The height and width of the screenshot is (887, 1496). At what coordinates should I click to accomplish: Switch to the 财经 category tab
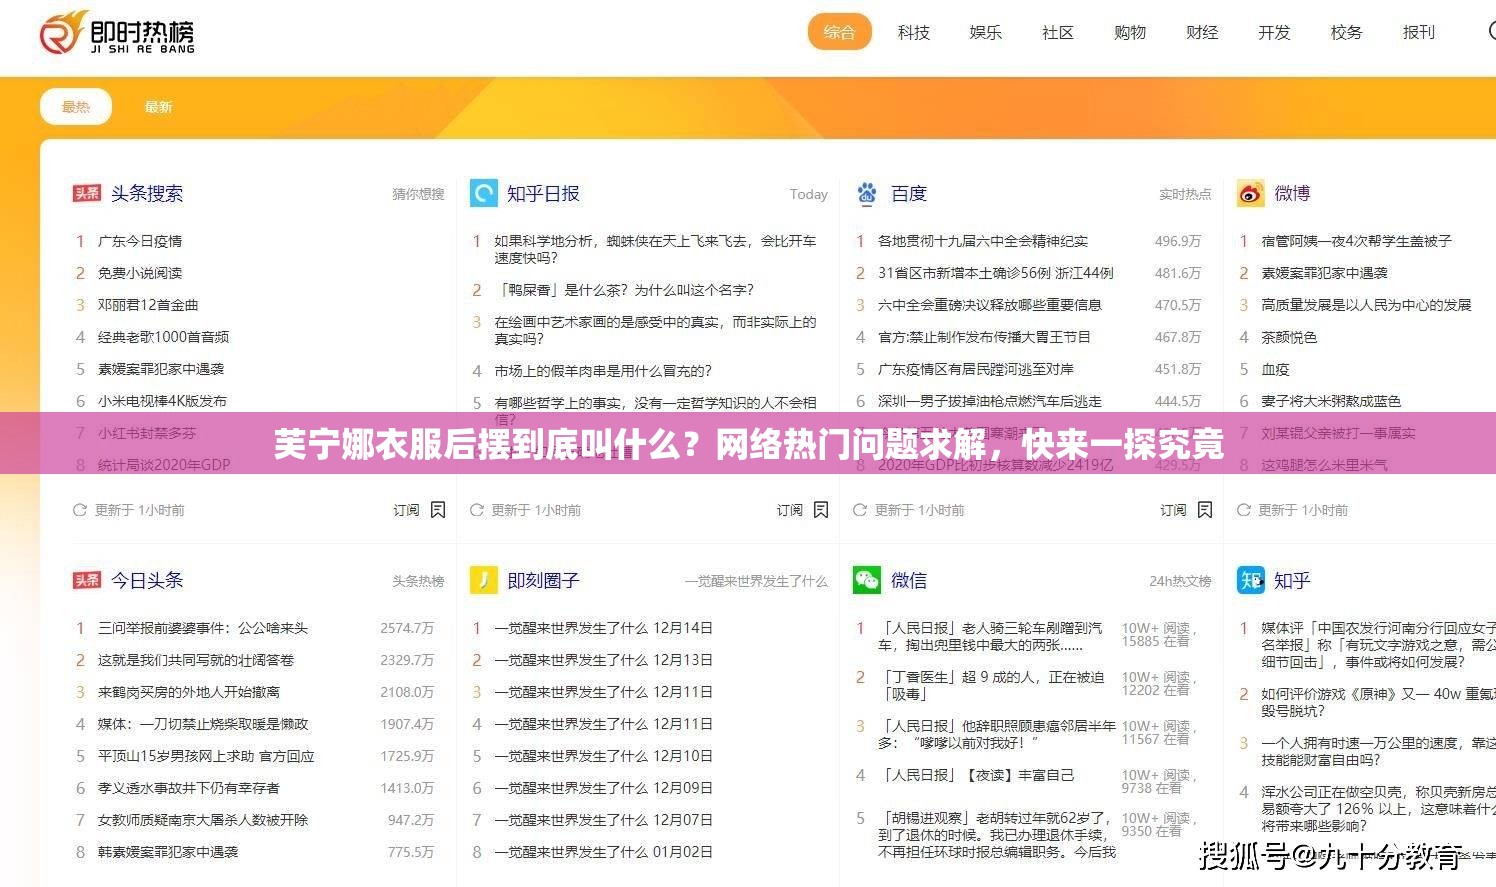click(1201, 32)
